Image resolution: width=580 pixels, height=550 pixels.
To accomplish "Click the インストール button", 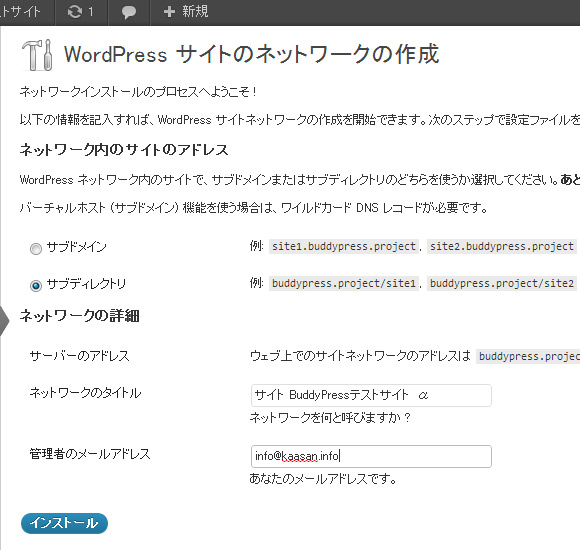I will [x=64, y=523].
